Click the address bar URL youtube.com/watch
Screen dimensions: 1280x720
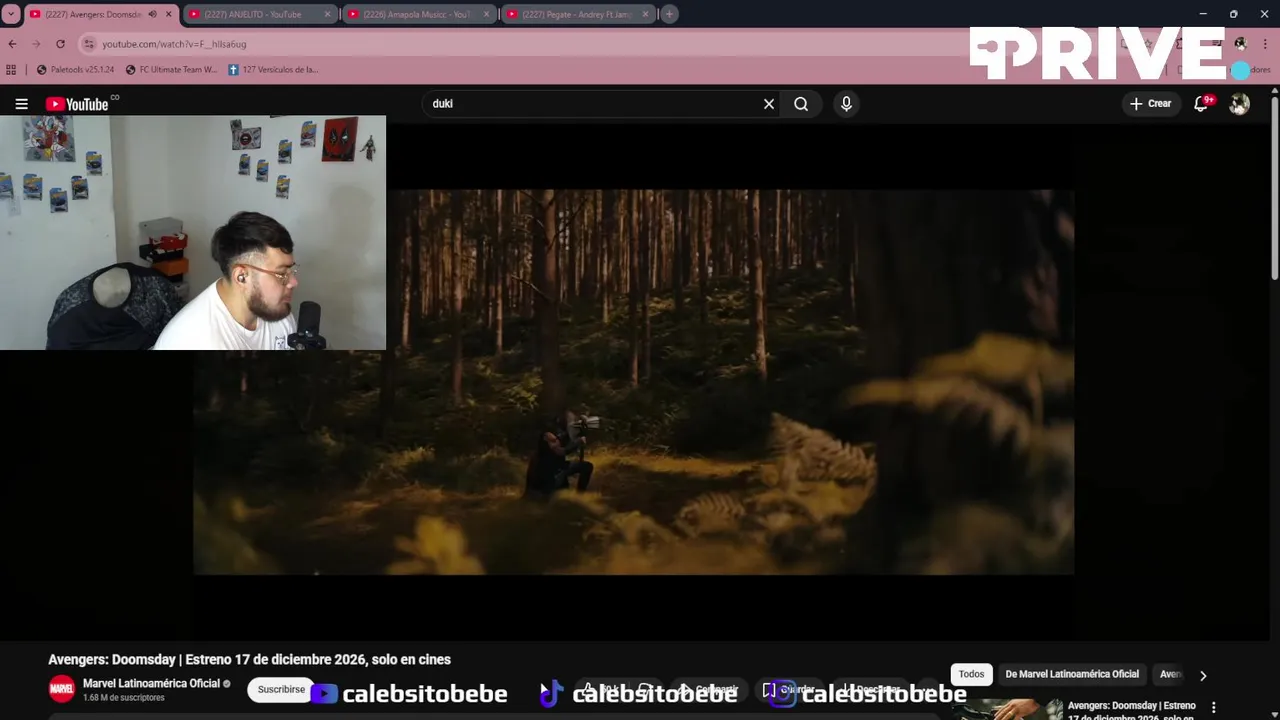(x=174, y=44)
